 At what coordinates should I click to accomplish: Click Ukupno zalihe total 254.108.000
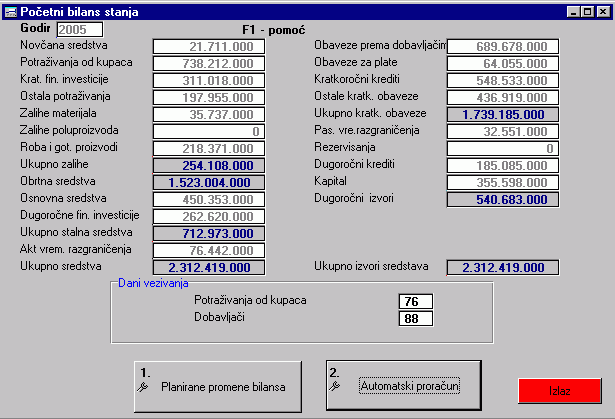point(209,165)
